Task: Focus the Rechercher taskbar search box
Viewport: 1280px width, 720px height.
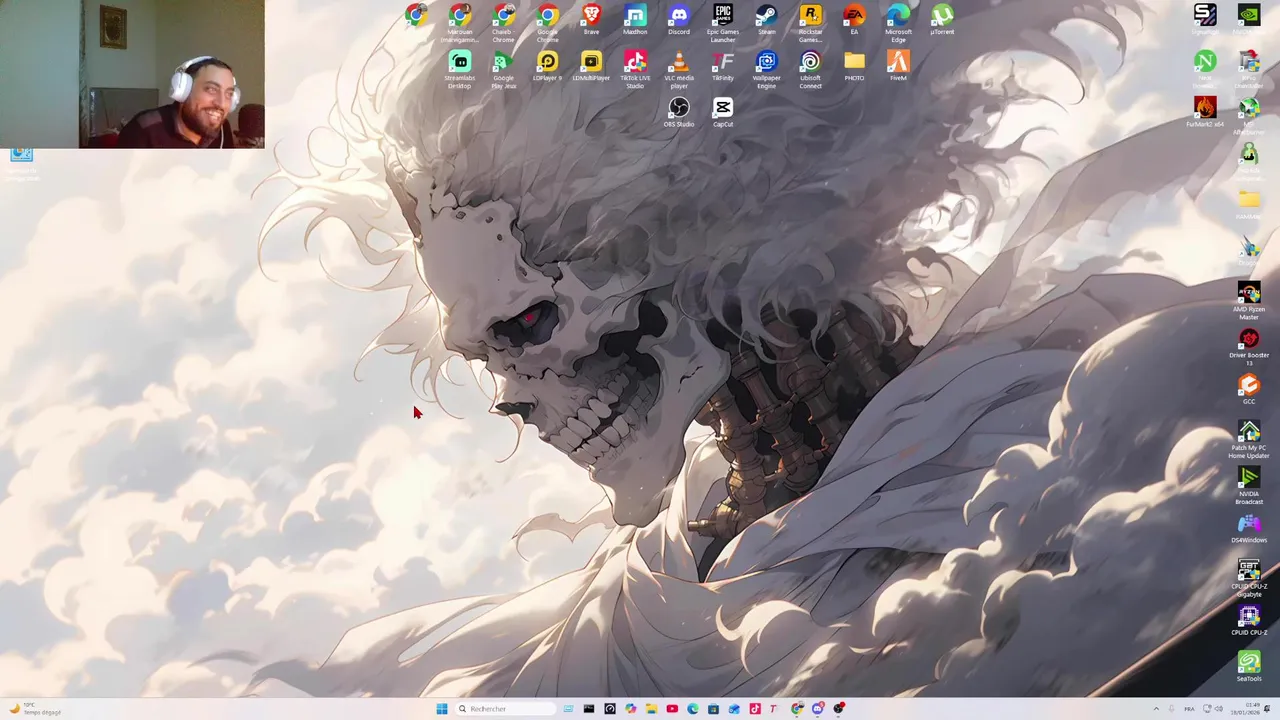Action: pos(505,709)
